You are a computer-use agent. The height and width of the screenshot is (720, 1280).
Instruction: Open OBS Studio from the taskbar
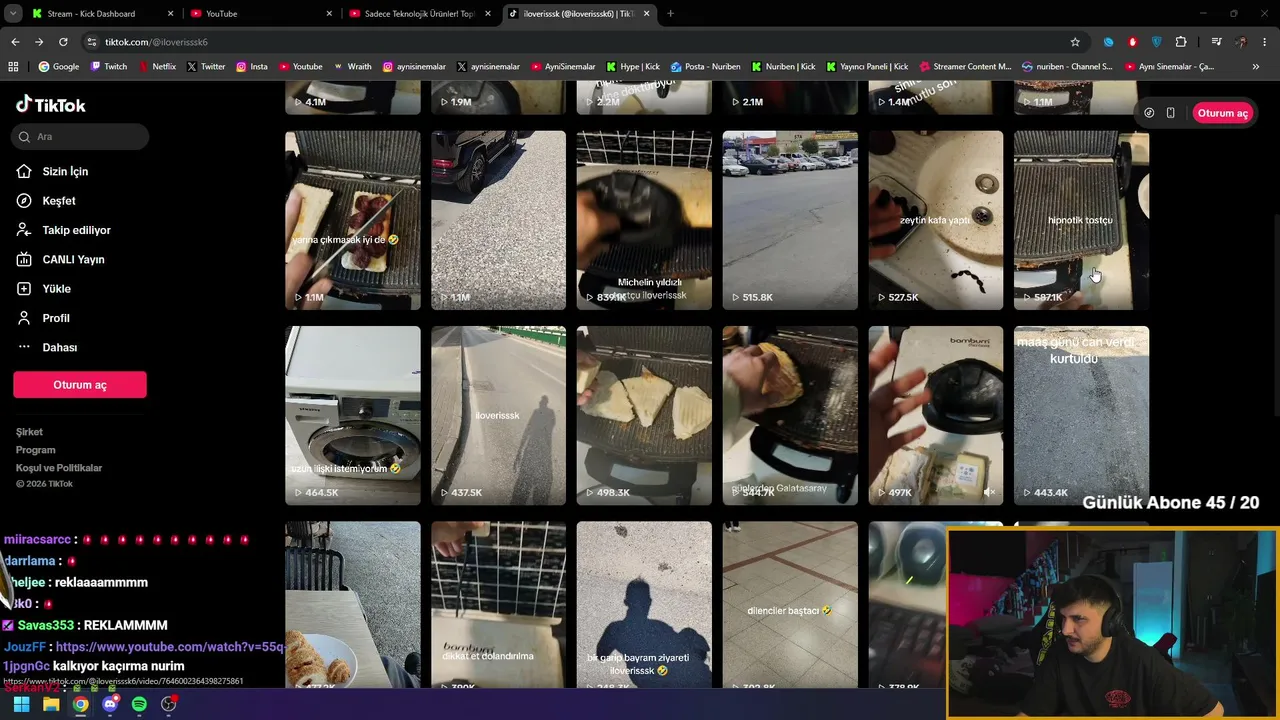click(169, 704)
